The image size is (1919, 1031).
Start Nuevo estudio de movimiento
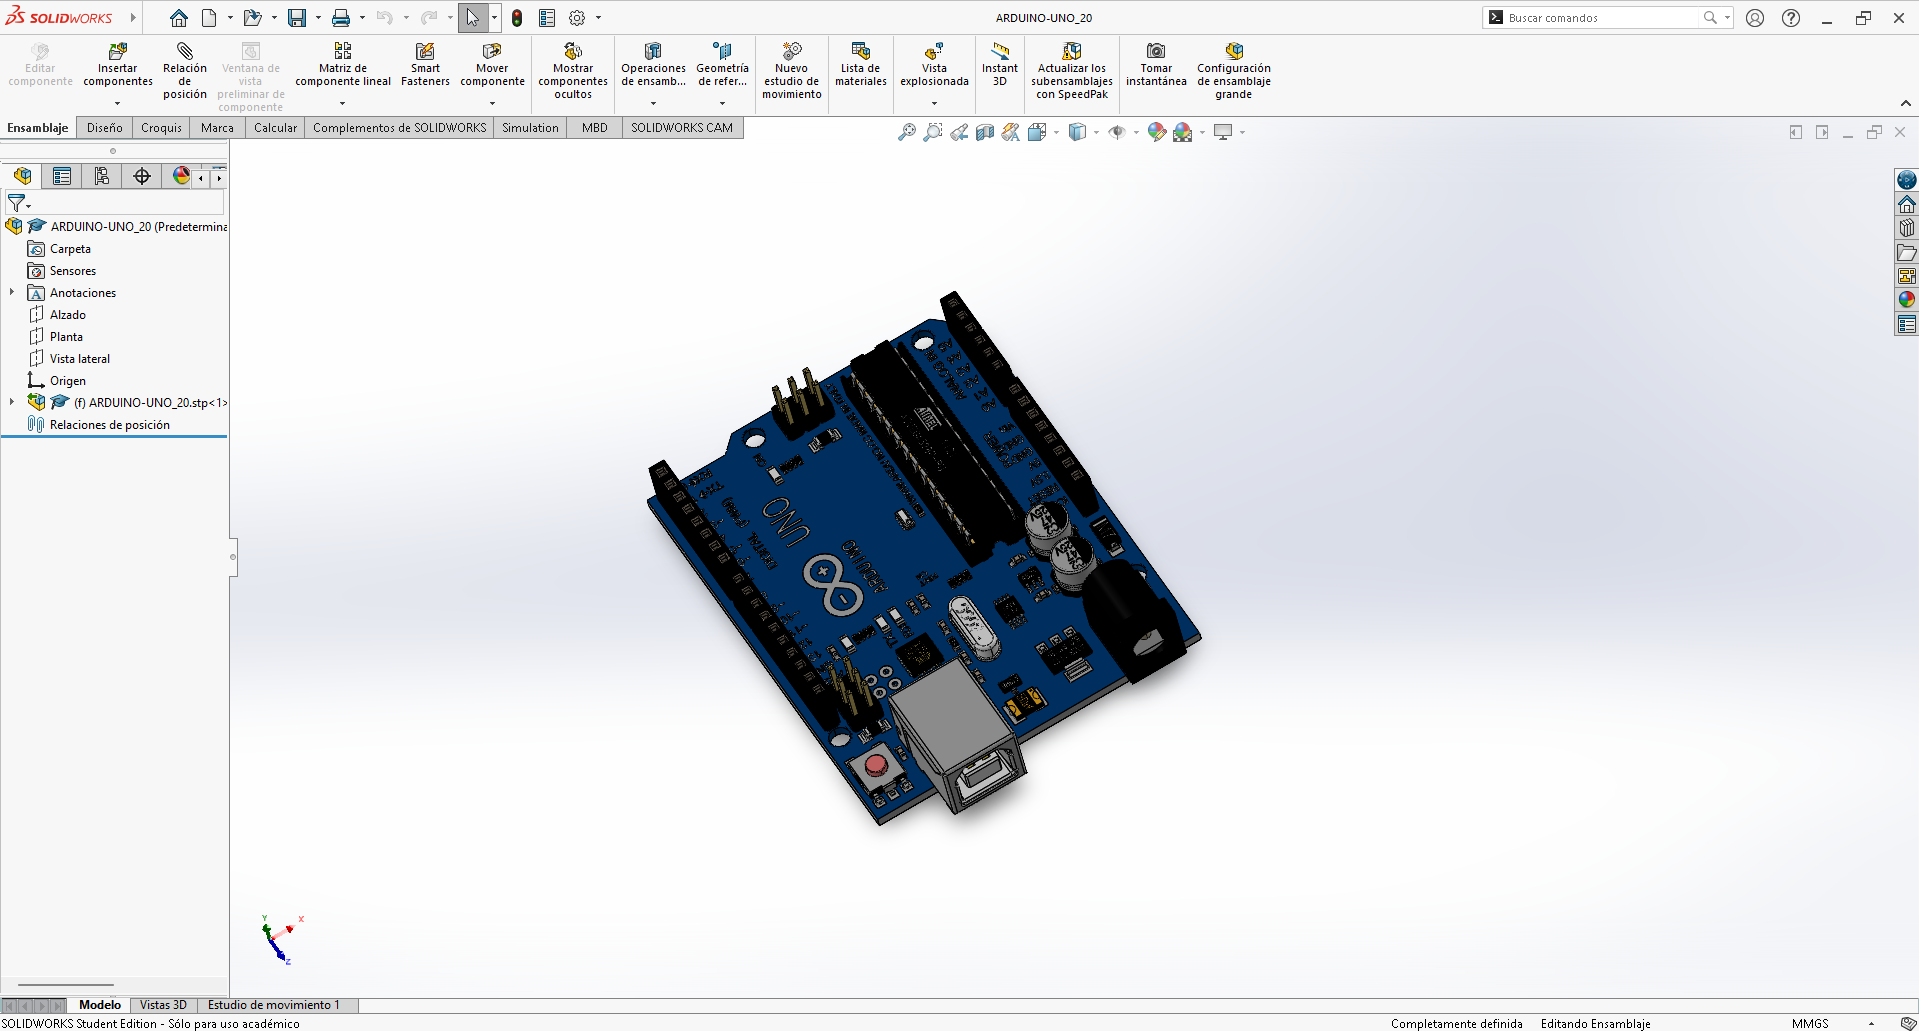[791, 71]
